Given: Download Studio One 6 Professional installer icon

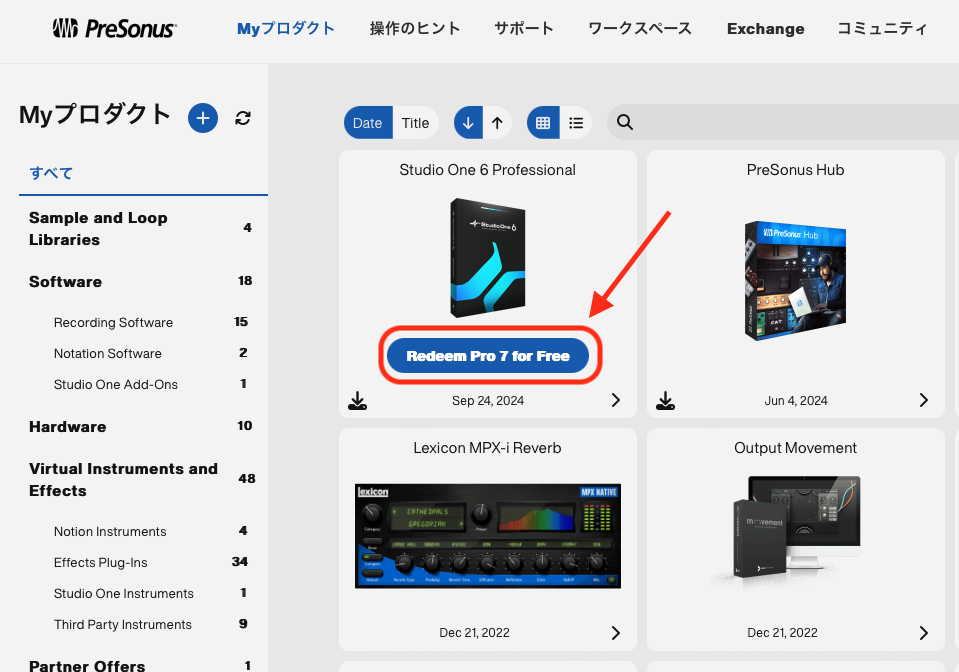Looking at the screenshot, I should (x=357, y=401).
